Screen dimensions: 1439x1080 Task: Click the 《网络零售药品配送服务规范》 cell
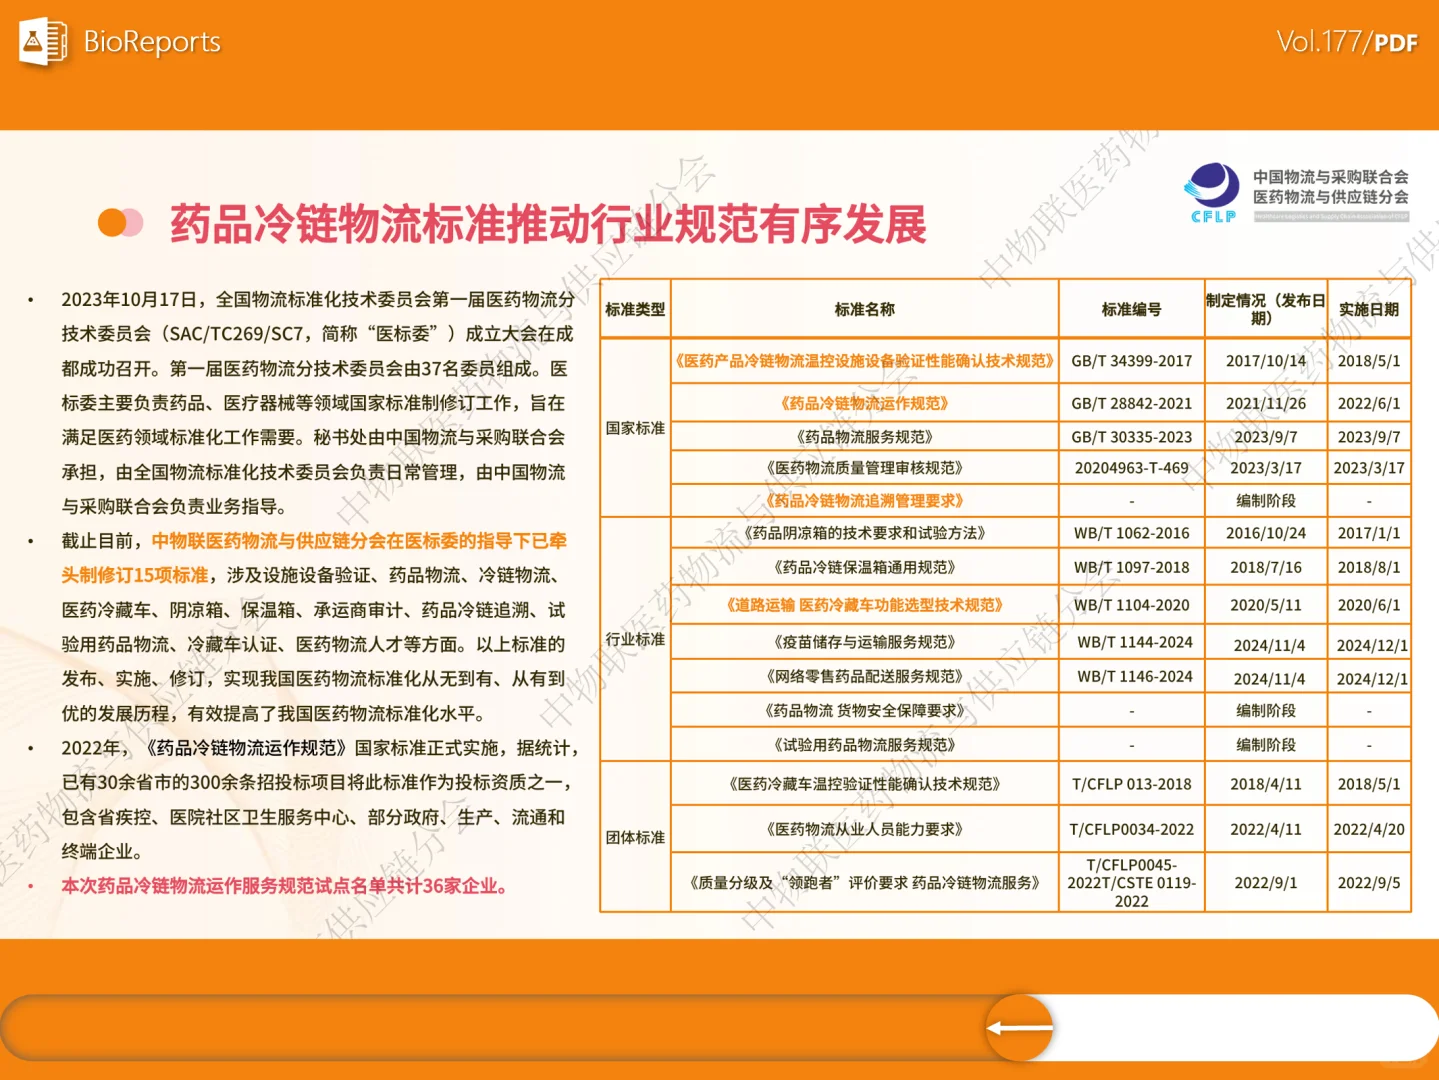[865, 677]
